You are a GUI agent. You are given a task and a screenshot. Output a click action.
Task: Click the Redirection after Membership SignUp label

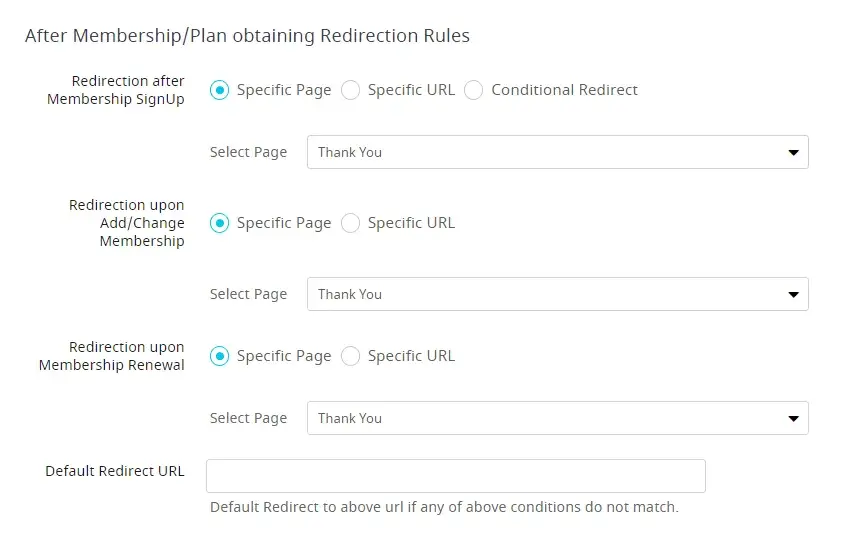[x=118, y=90]
